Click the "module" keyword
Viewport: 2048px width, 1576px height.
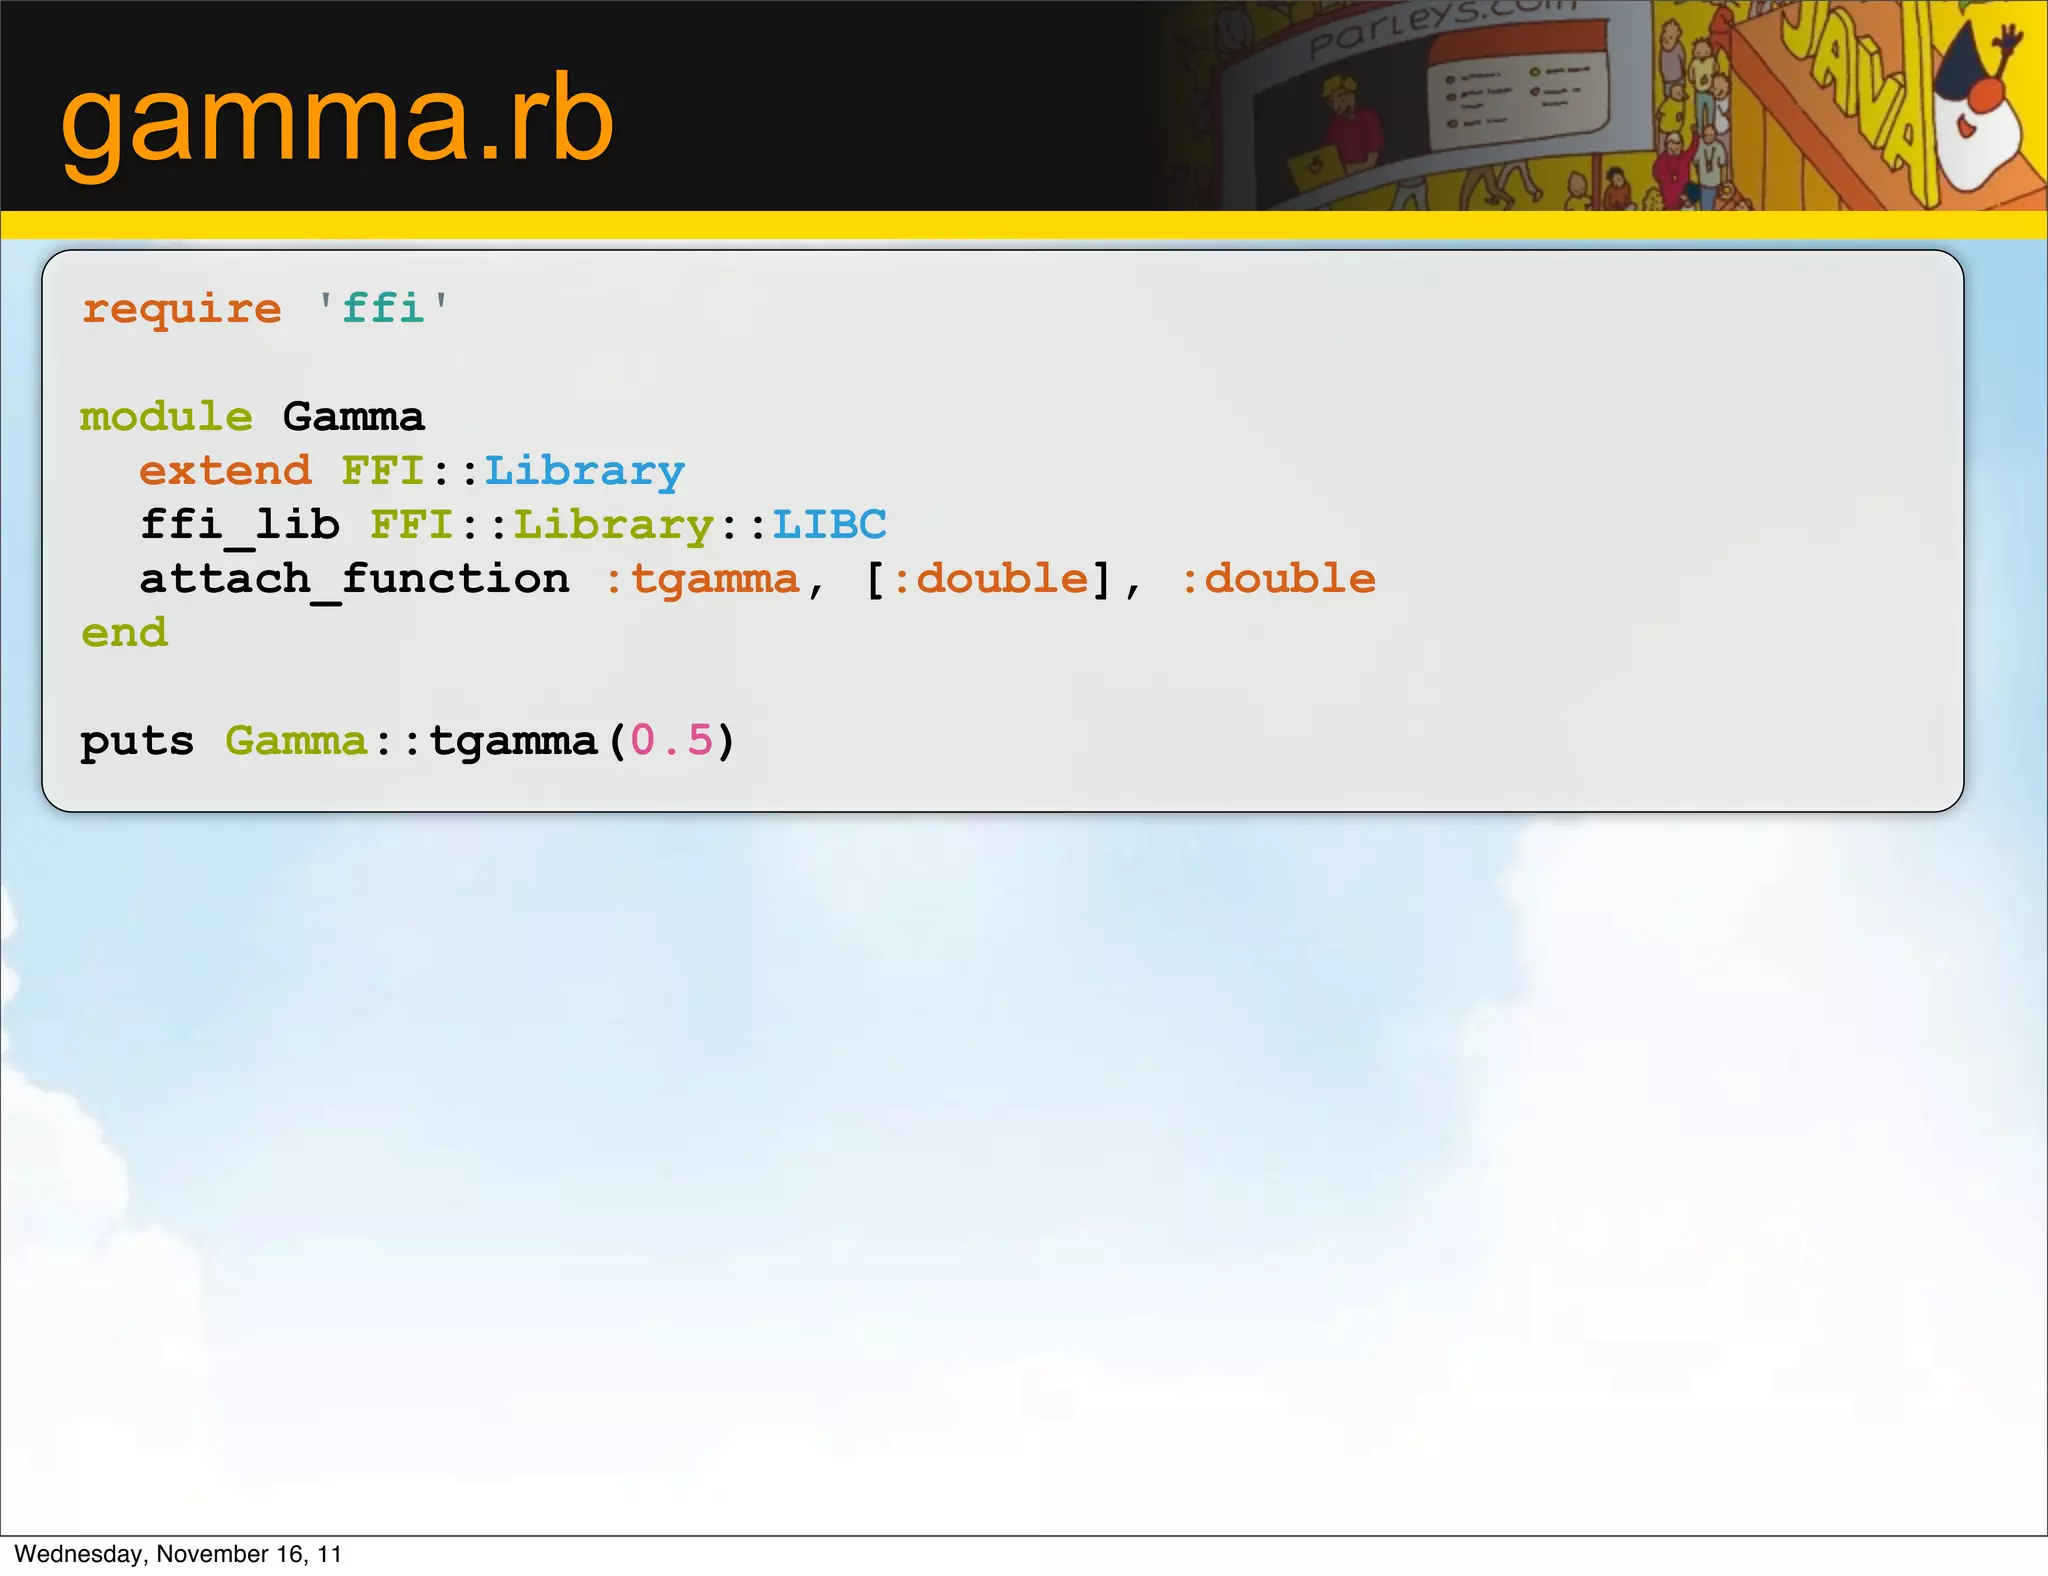[167, 416]
